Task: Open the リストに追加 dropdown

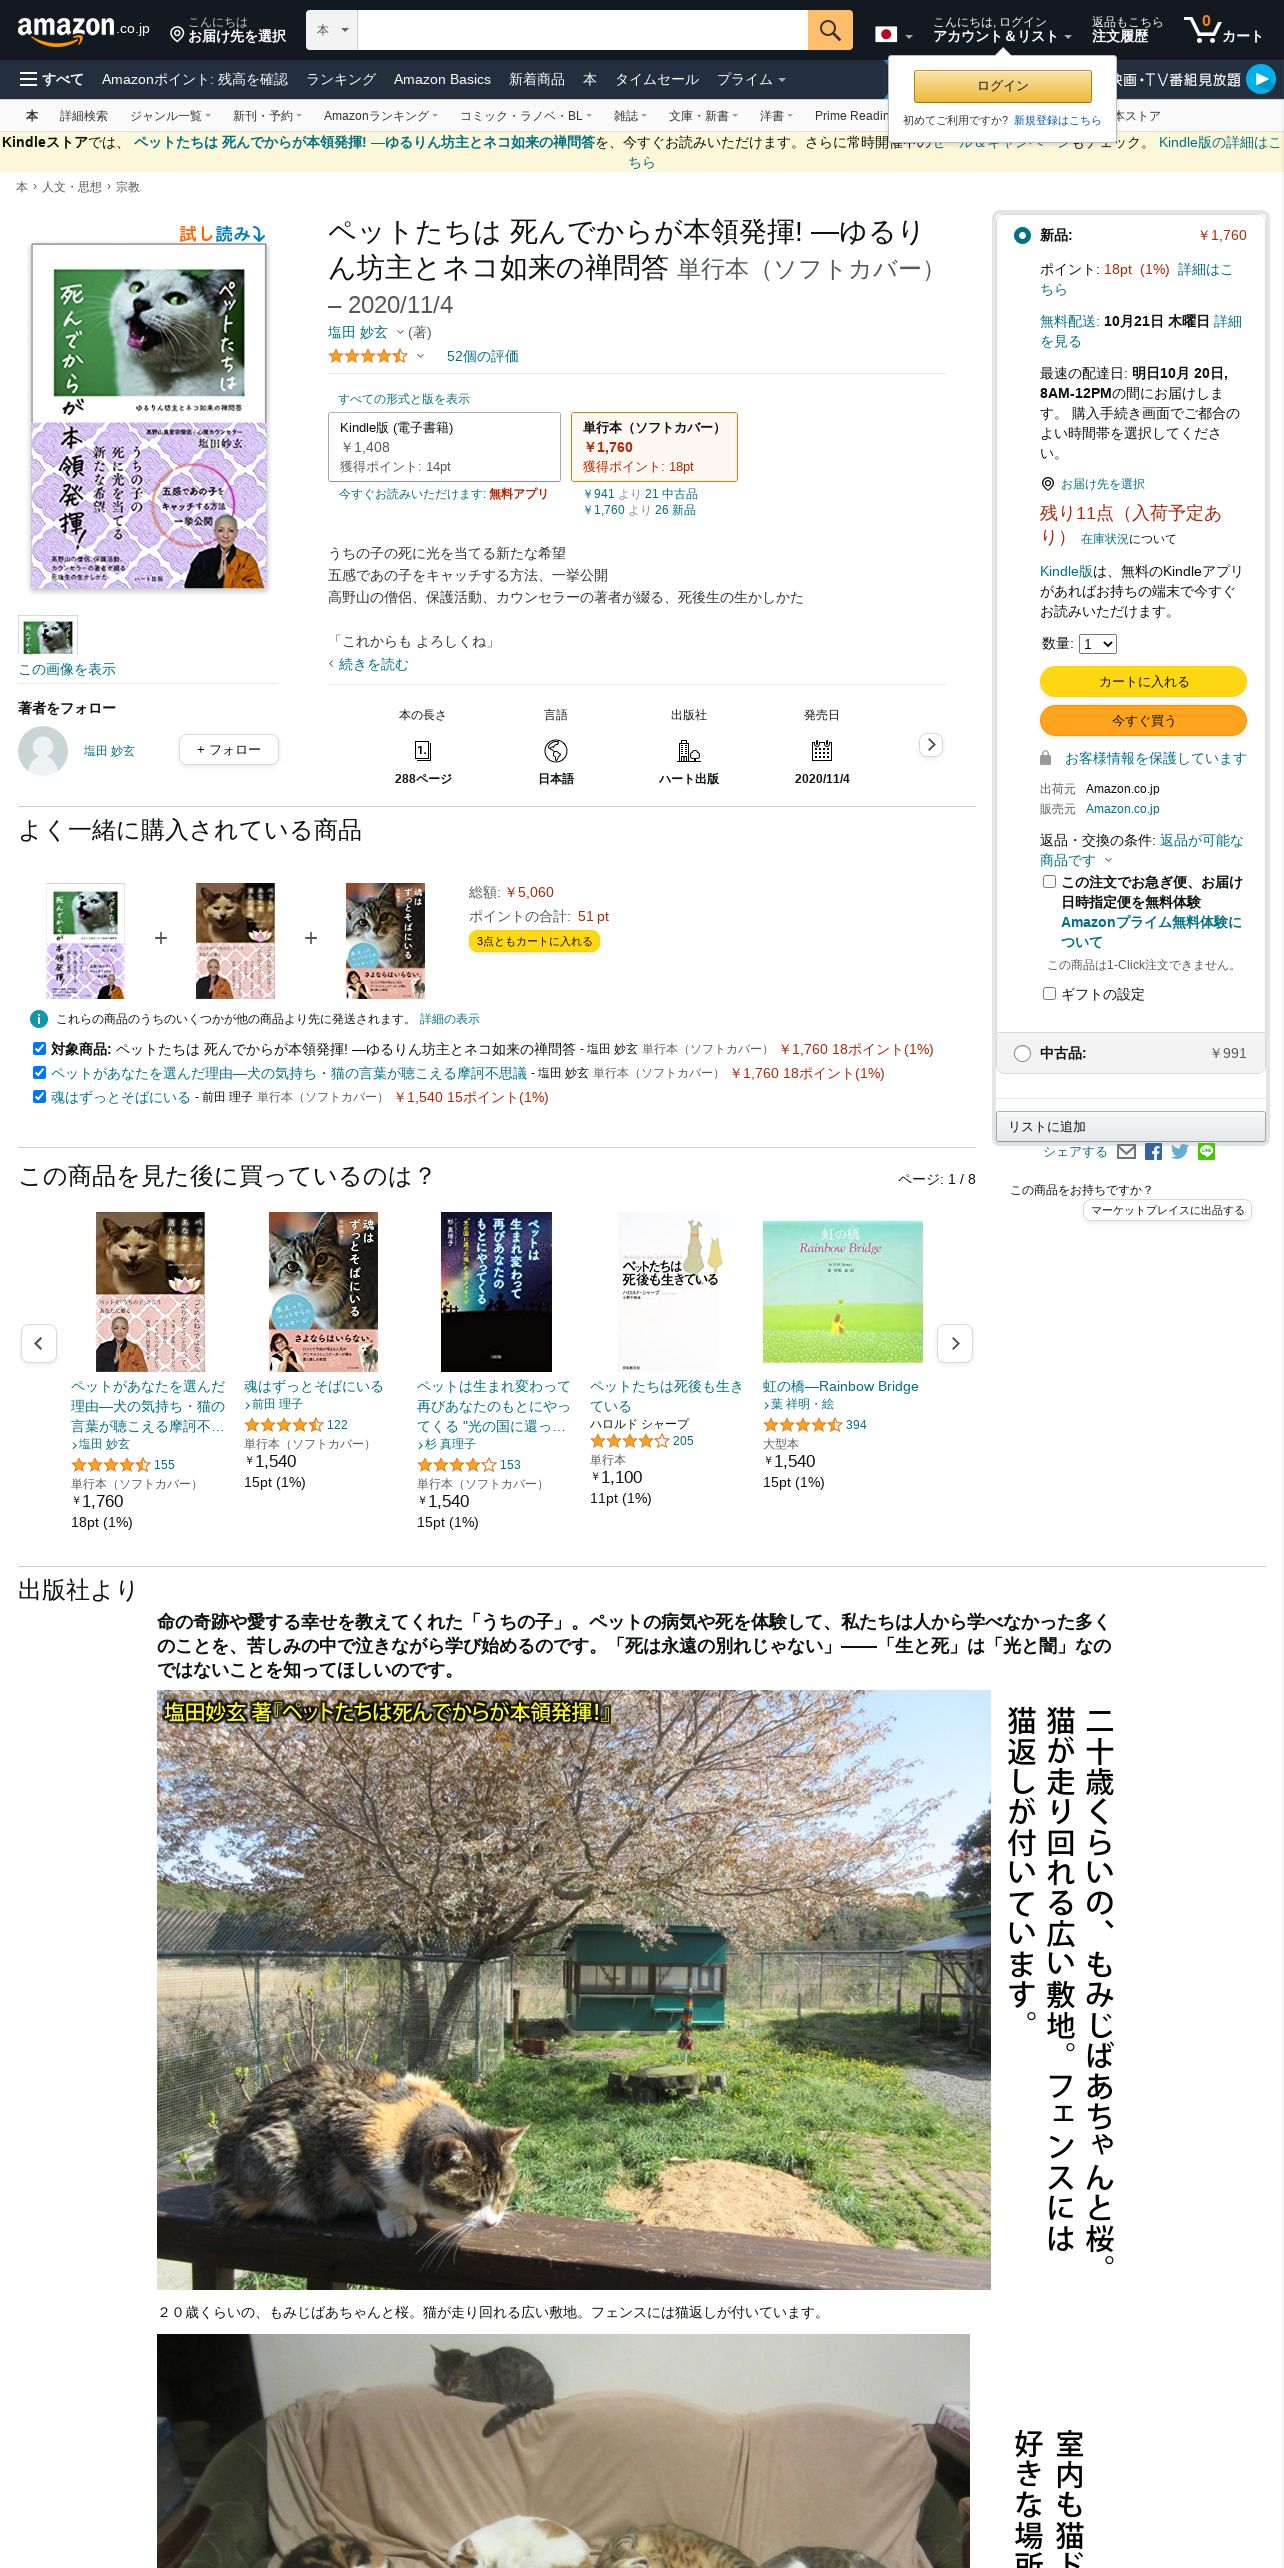Action: pyautogui.click(x=1130, y=1127)
